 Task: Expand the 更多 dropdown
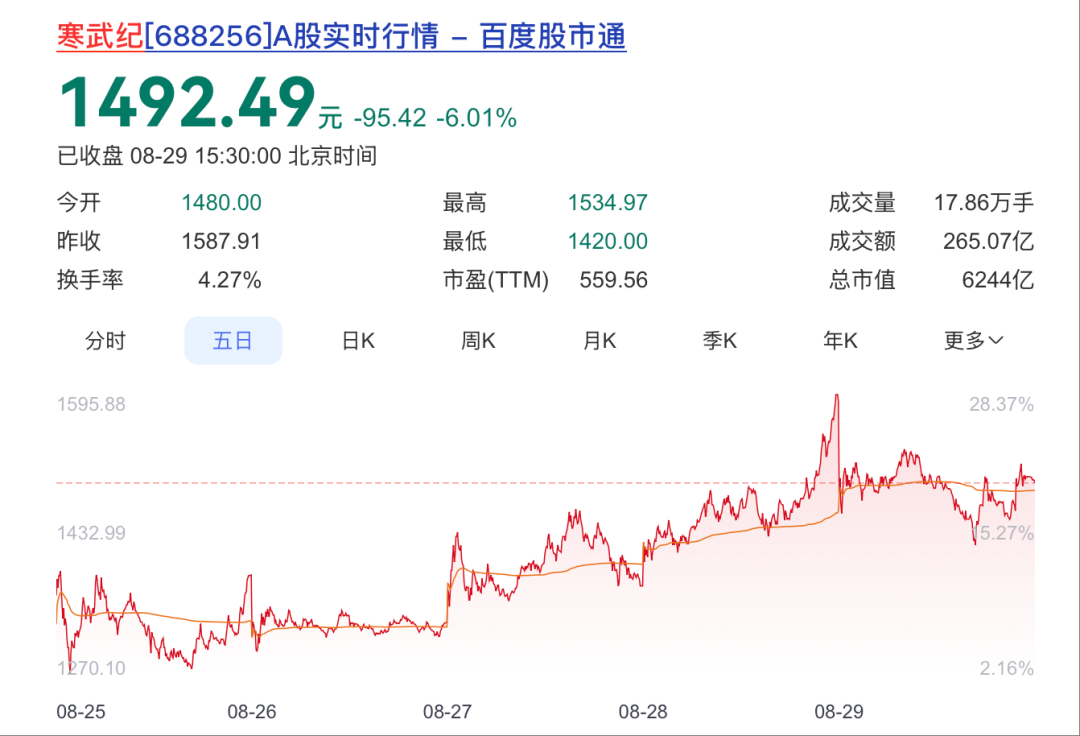tap(973, 341)
